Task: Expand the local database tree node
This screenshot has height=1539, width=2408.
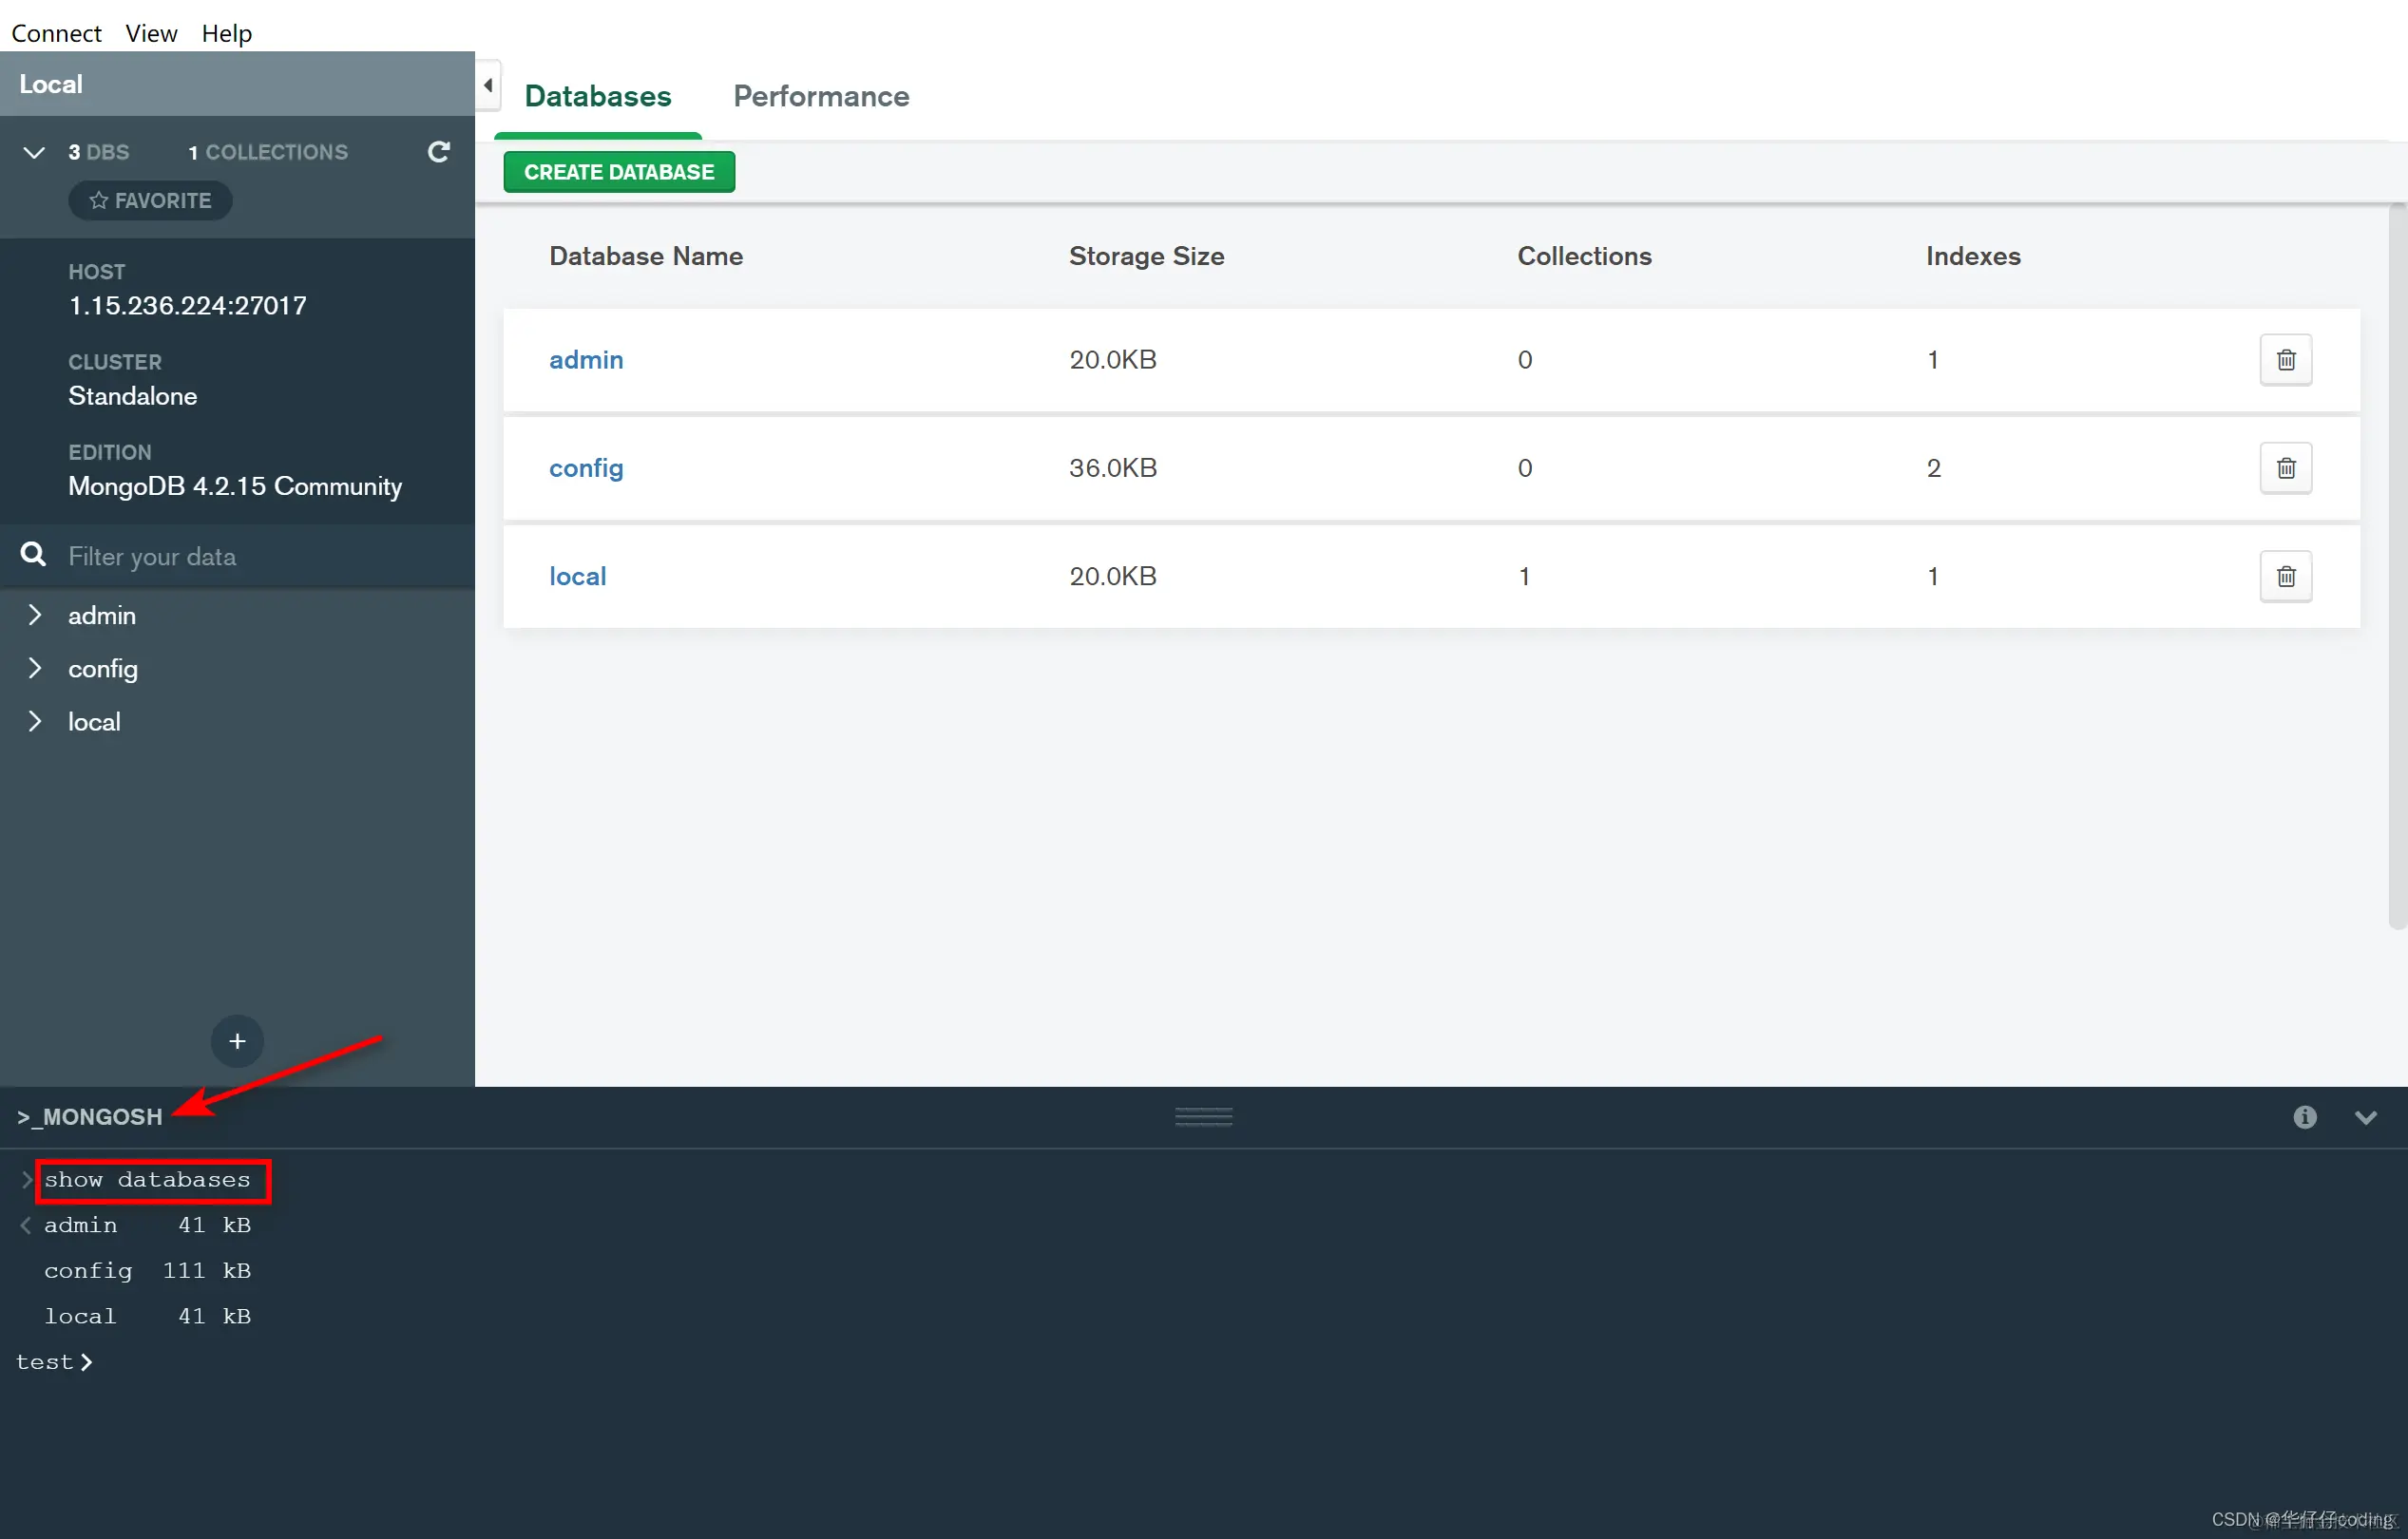Action: click(35, 721)
